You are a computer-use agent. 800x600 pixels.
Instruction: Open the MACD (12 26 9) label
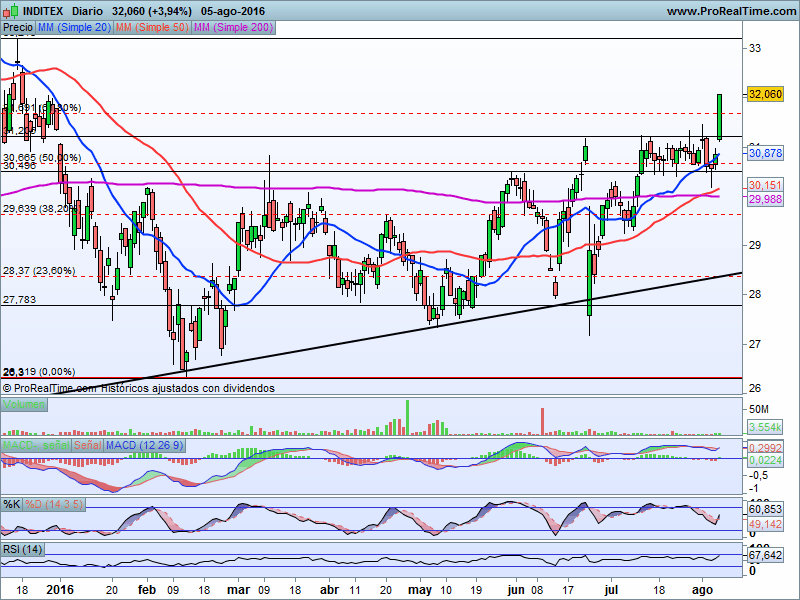[x=145, y=445]
